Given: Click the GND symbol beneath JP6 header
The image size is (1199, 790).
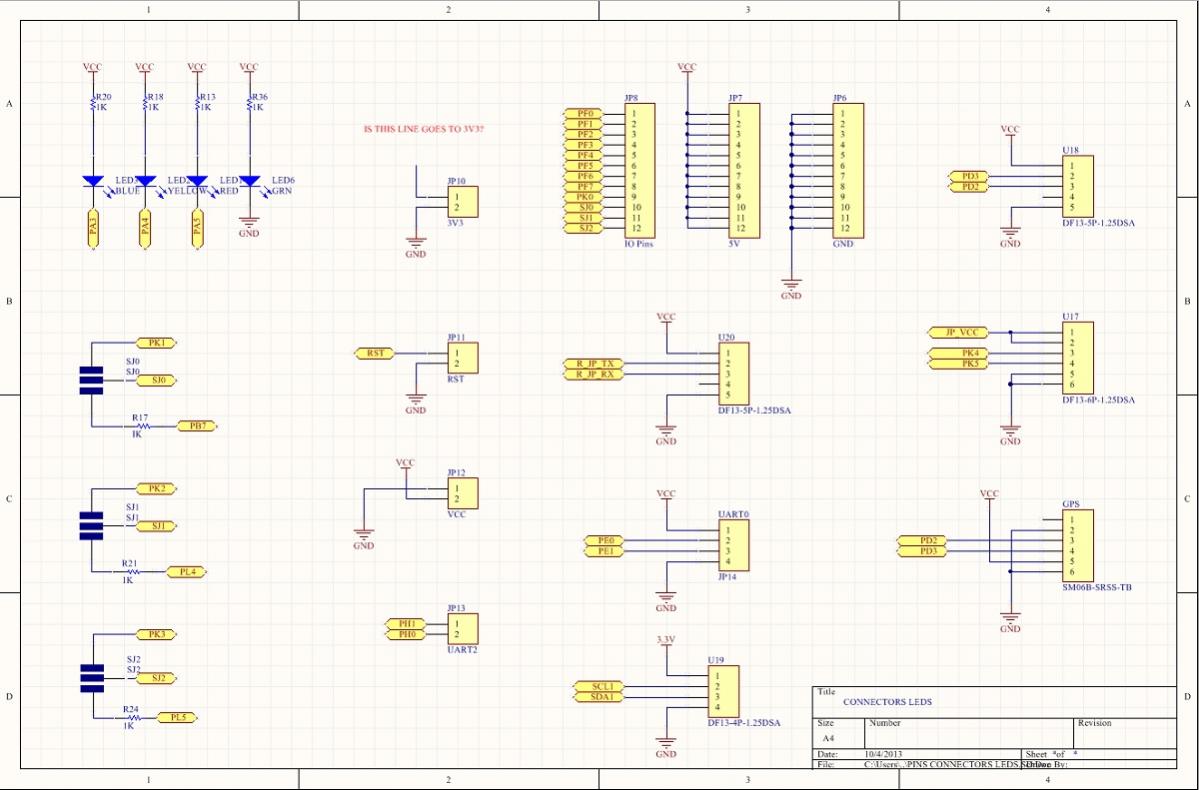Looking at the screenshot, I should (x=791, y=289).
